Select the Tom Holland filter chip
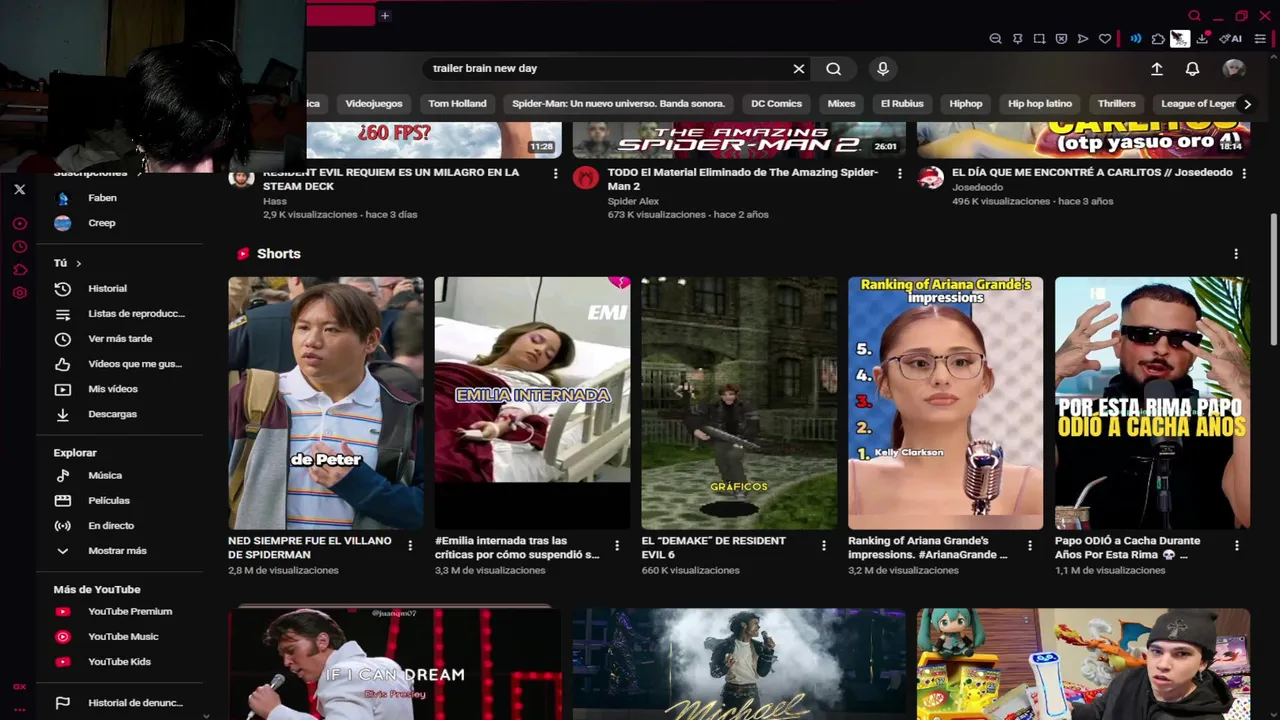 (x=457, y=104)
